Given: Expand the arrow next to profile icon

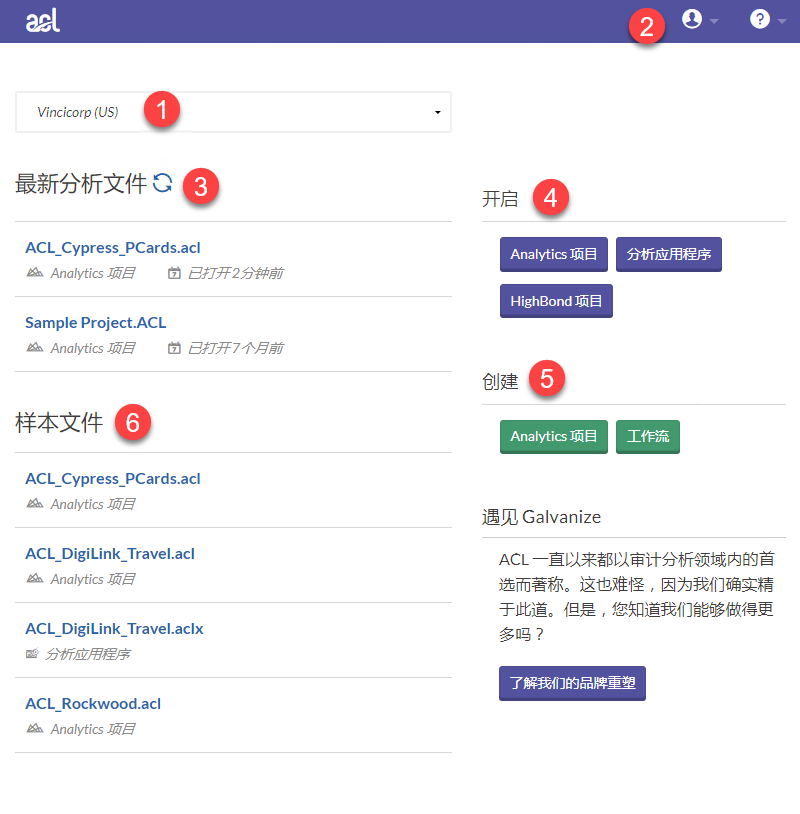Looking at the screenshot, I should click(x=714, y=22).
